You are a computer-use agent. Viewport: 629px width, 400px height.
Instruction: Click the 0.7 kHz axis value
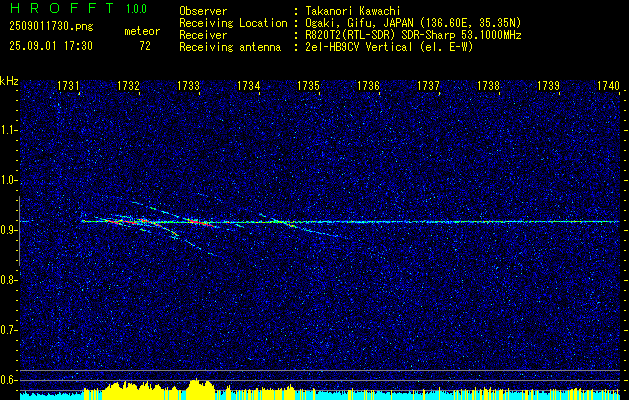coord(7,330)
